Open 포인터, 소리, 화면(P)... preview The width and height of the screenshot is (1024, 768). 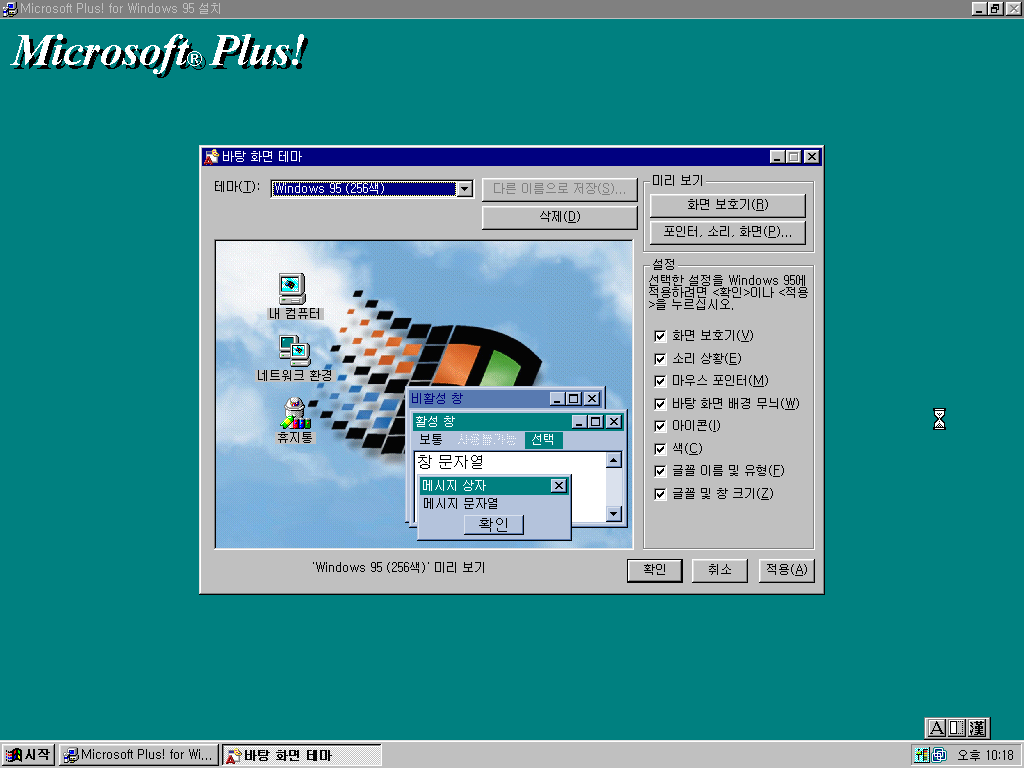pyautogui.click(x=728, y=232)
